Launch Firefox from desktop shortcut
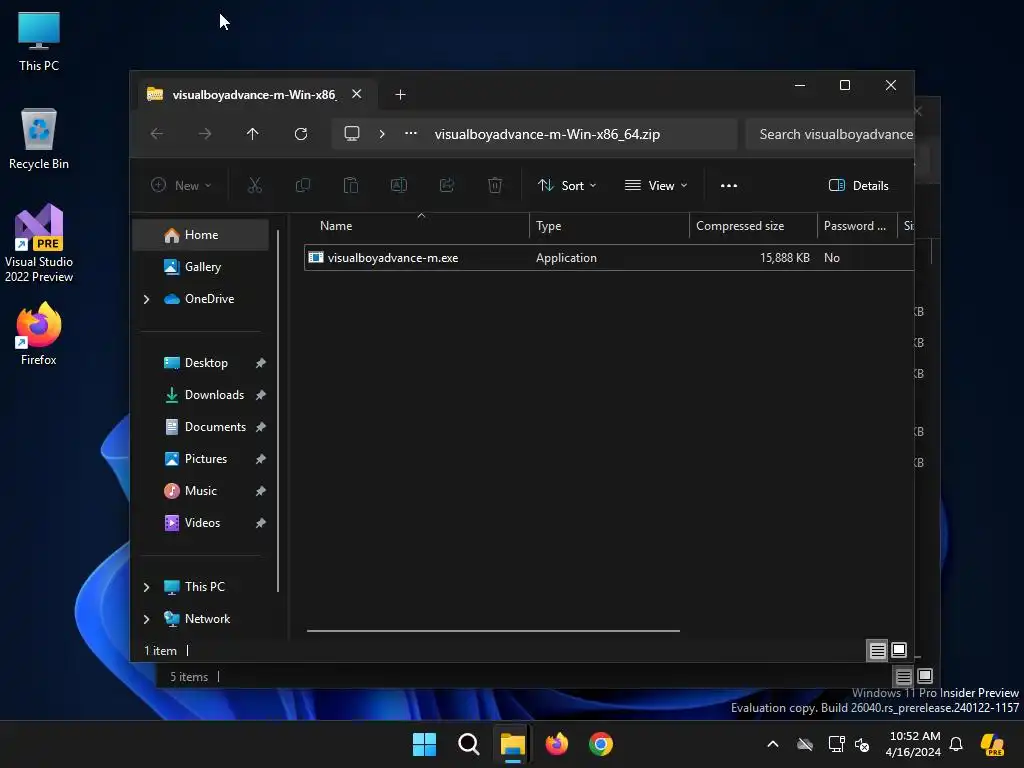 click(x=39, y=334)
